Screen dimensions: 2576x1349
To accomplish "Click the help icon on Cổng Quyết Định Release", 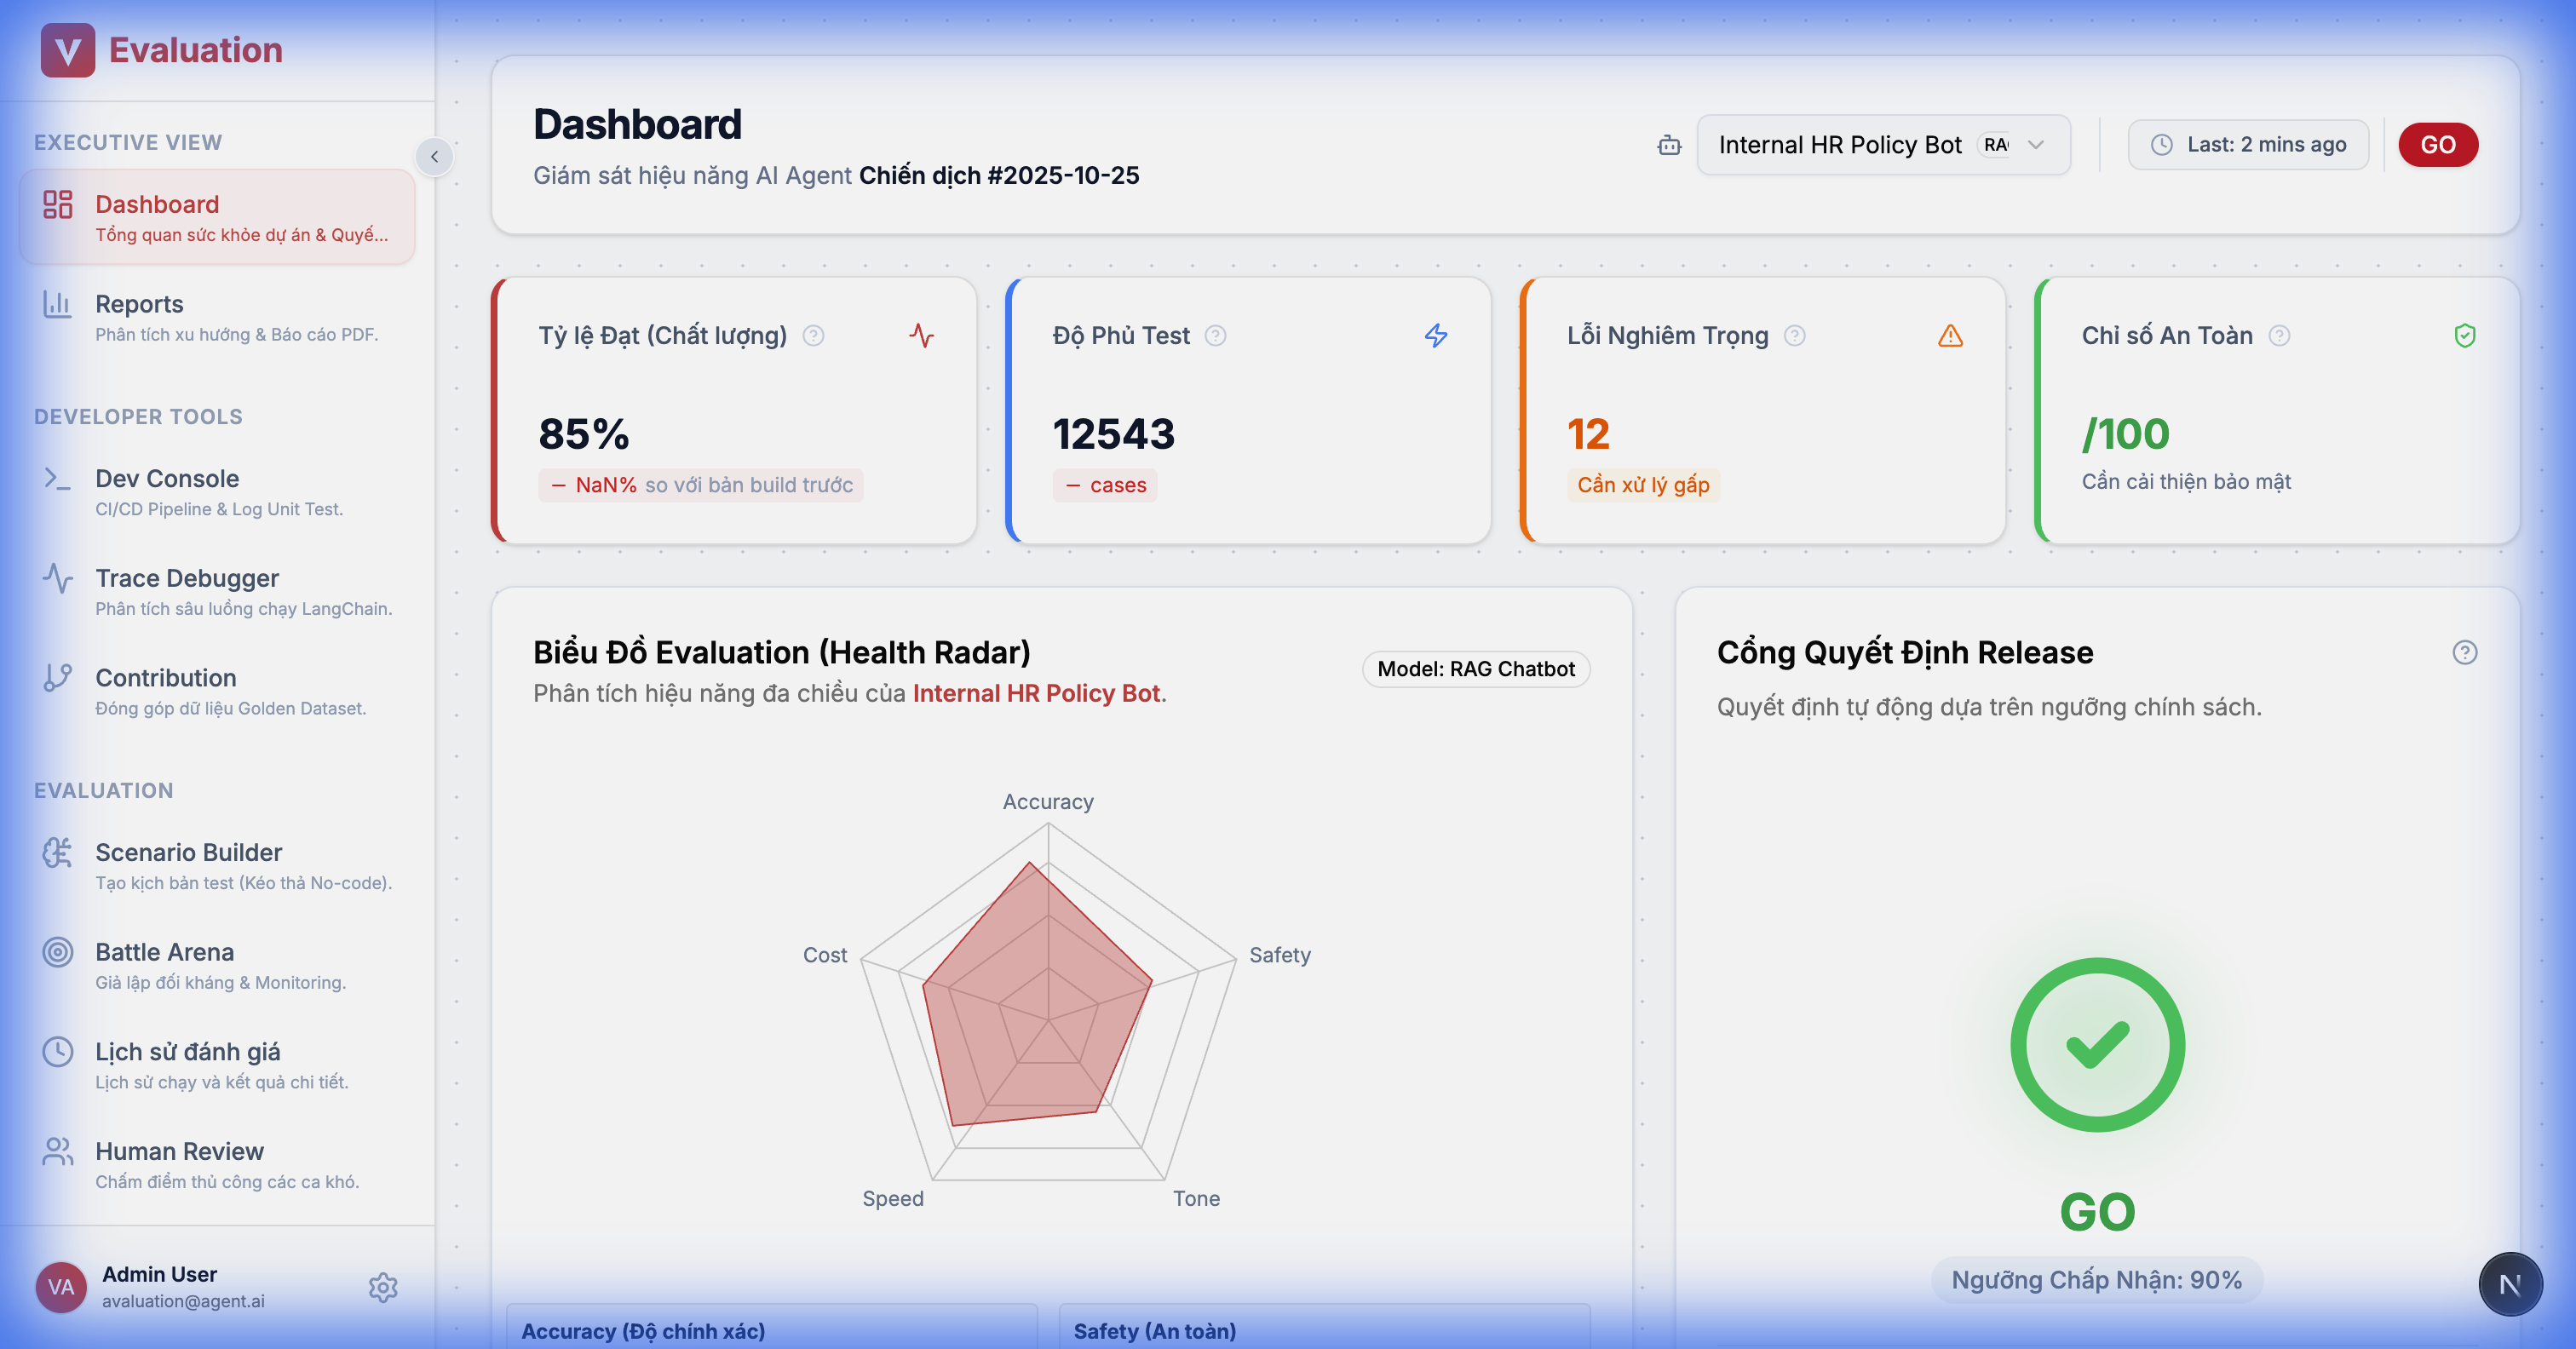I will [2465, 652].
